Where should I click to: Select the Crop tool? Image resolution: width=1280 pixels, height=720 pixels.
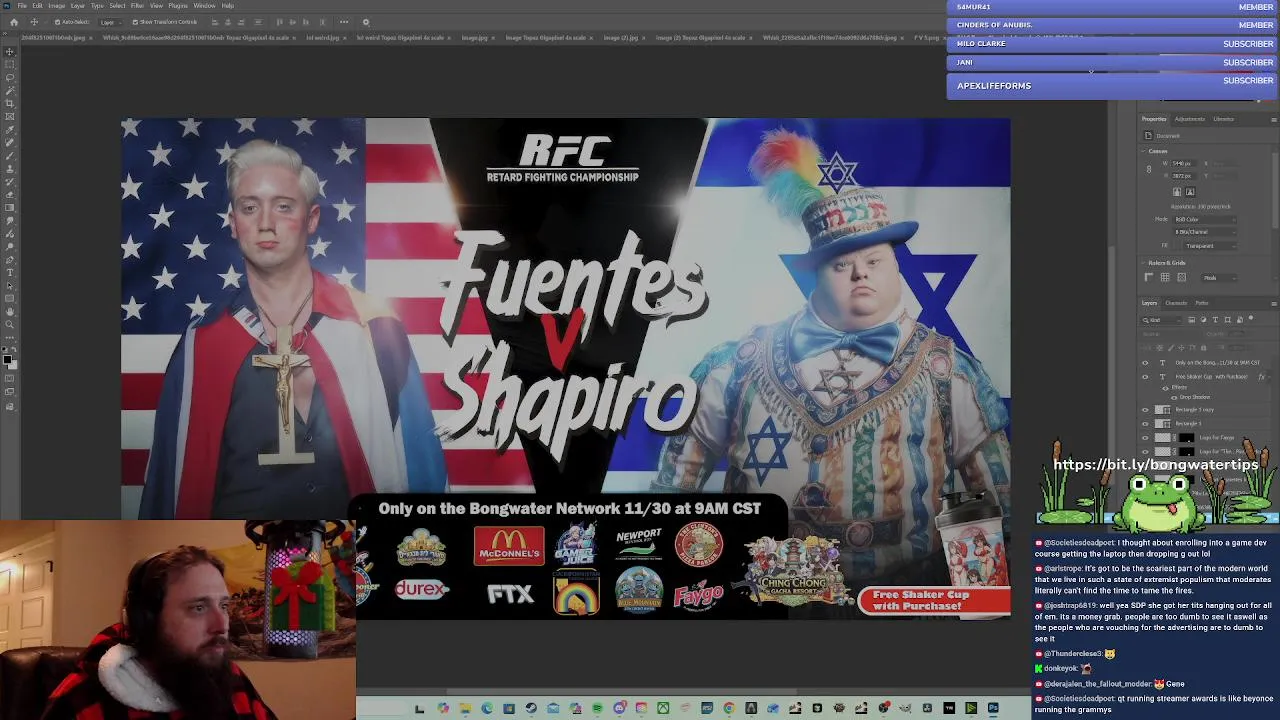[x=10, y=103]
